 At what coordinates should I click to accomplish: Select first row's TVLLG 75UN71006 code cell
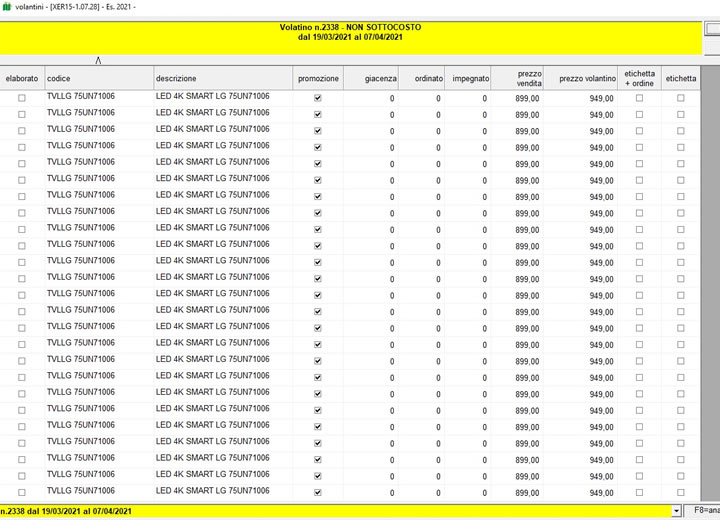click(x=99, y=96)
